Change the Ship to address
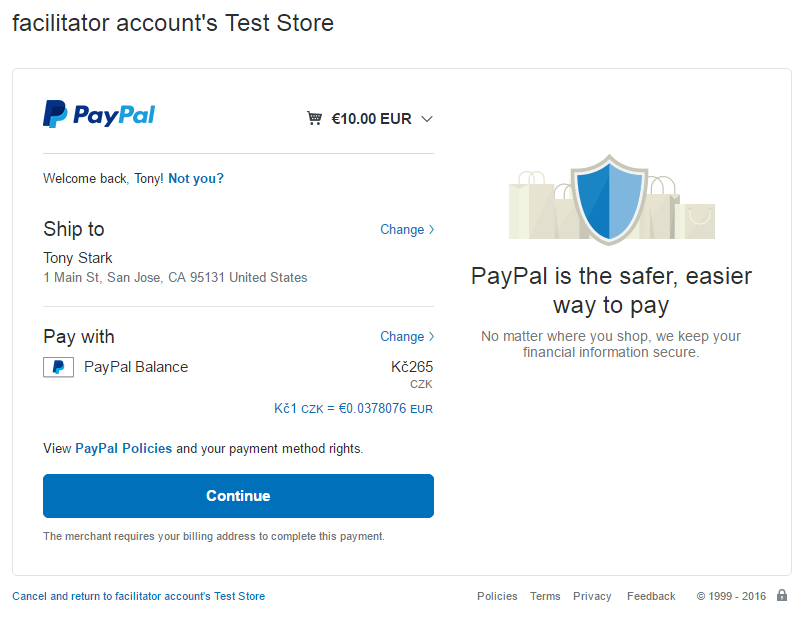Viewport: 805px width, 621px height. 402,230
